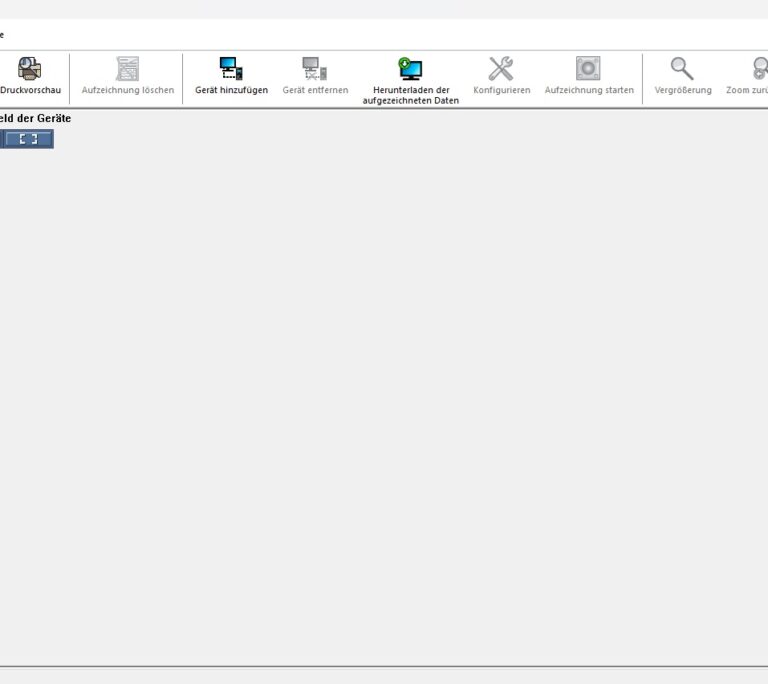Open the Konfigurieren wrench tool
This screenshot has height=684, width=768.
pos(501,69)
